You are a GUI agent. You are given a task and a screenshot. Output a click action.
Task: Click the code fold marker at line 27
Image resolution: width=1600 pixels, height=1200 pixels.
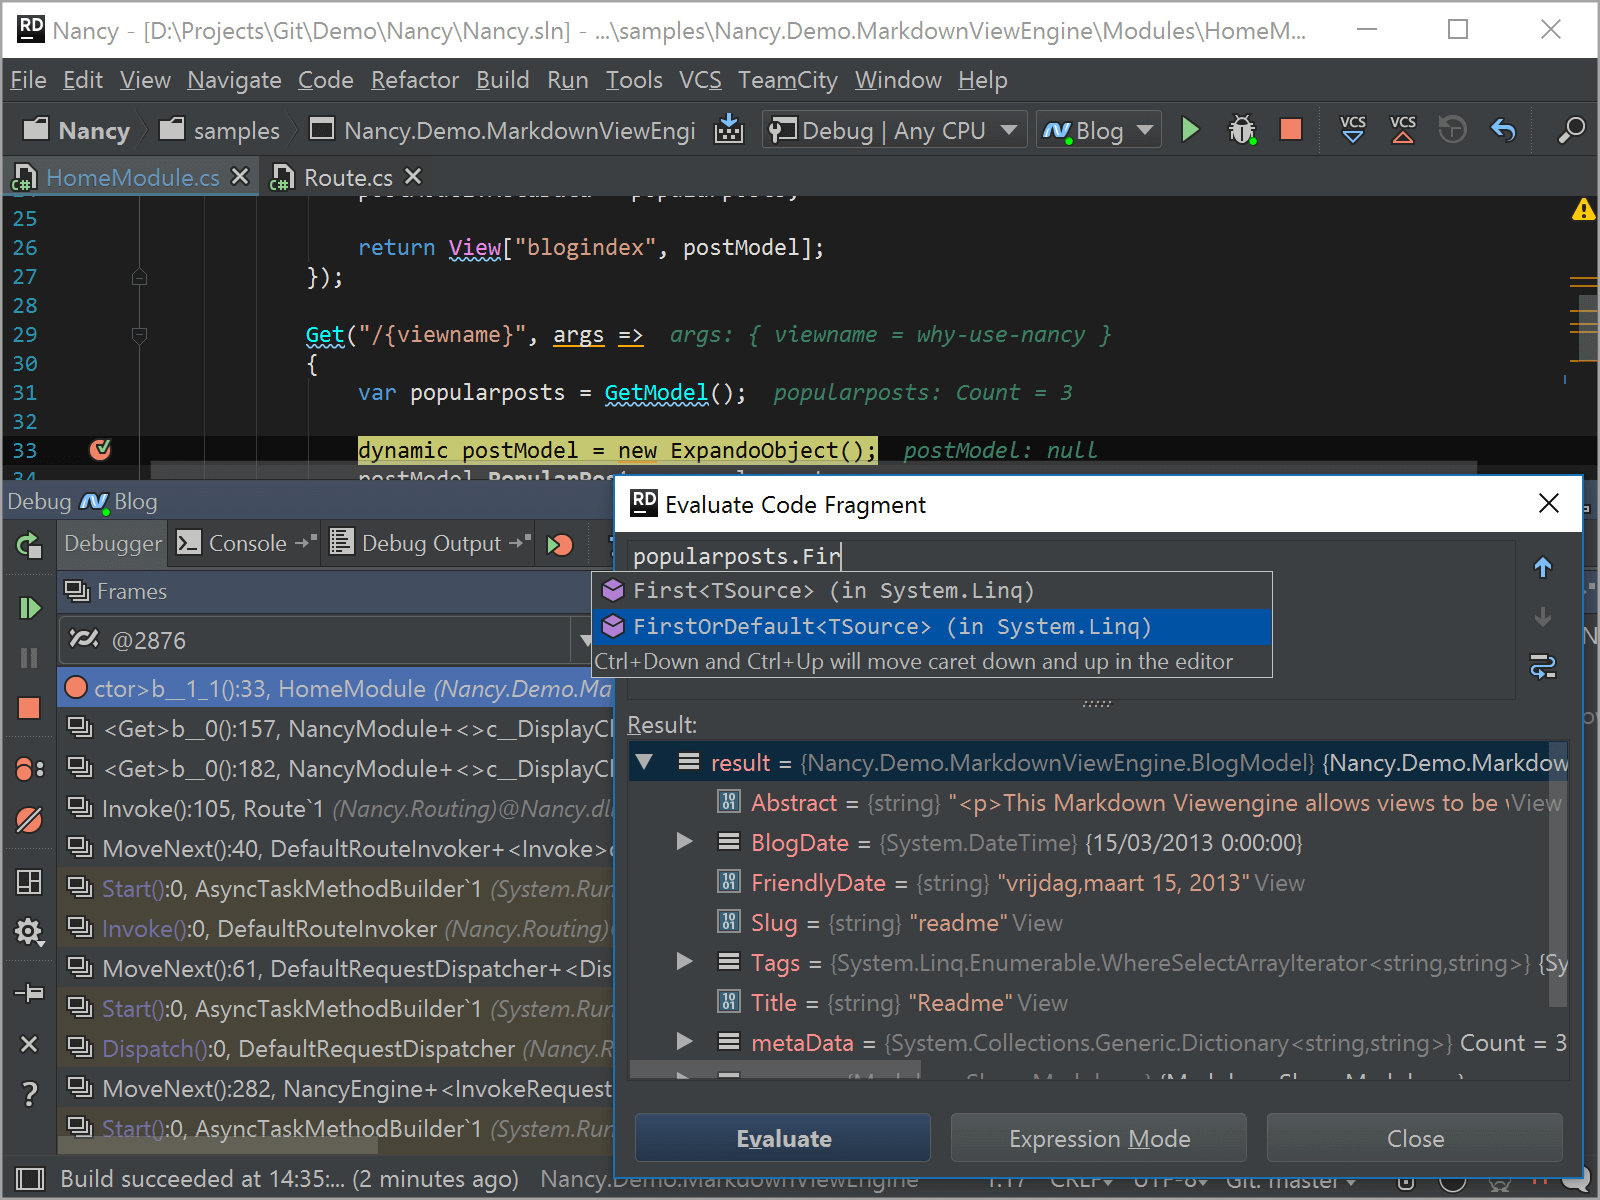(x=139, y=277)
